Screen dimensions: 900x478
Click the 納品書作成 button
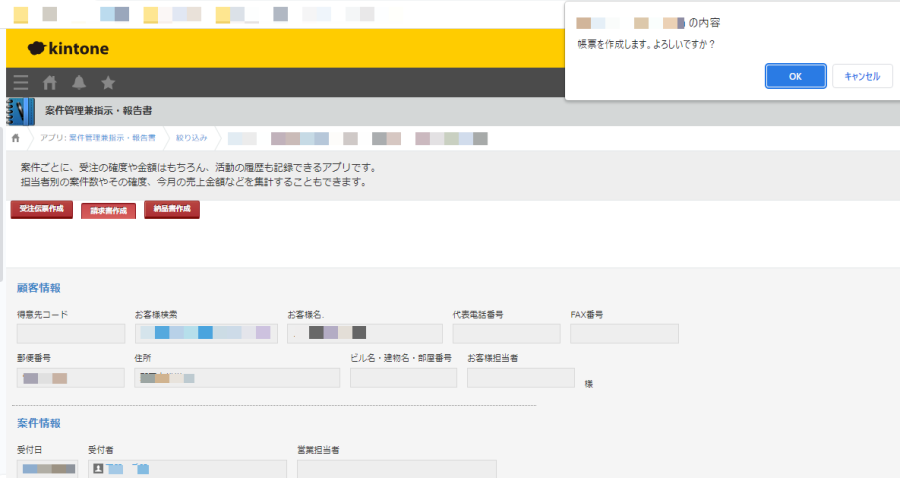(172, 209)
